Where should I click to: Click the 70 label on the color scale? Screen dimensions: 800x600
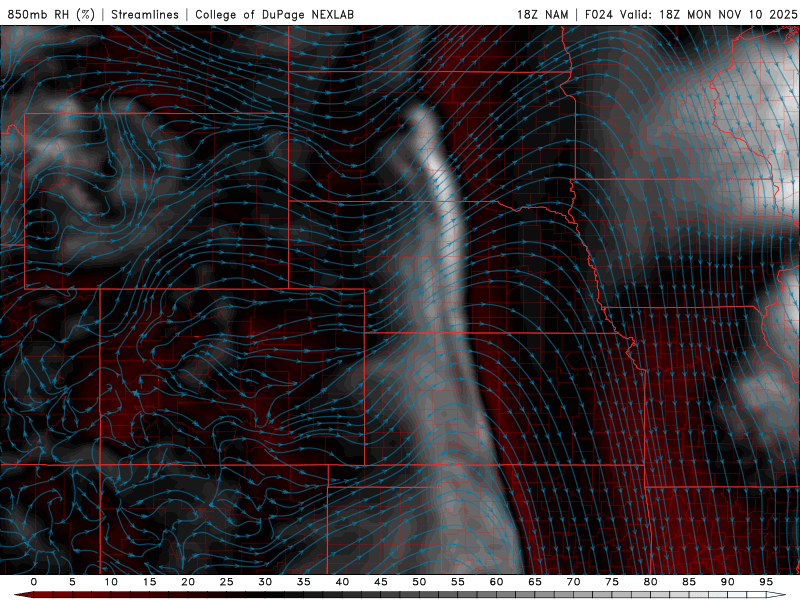pyautogui.click(x=573, y=582)
